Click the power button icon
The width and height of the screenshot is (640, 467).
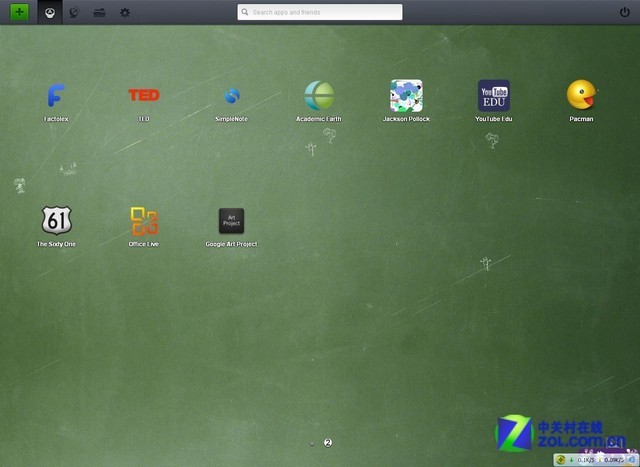tap(624, 12)
